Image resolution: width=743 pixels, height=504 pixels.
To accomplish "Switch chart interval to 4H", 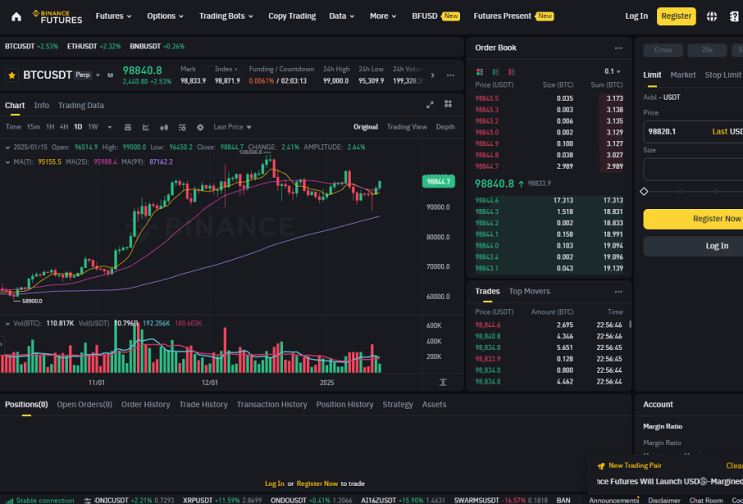I will point(64,127).
